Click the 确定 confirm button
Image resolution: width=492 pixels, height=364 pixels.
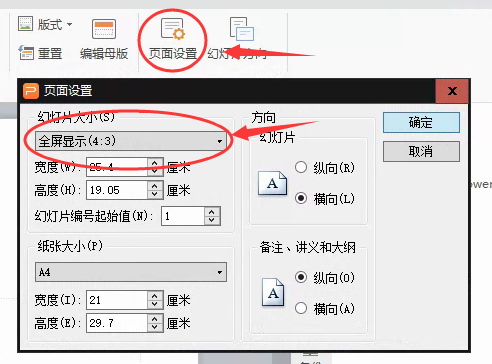[x=421, y=122]
